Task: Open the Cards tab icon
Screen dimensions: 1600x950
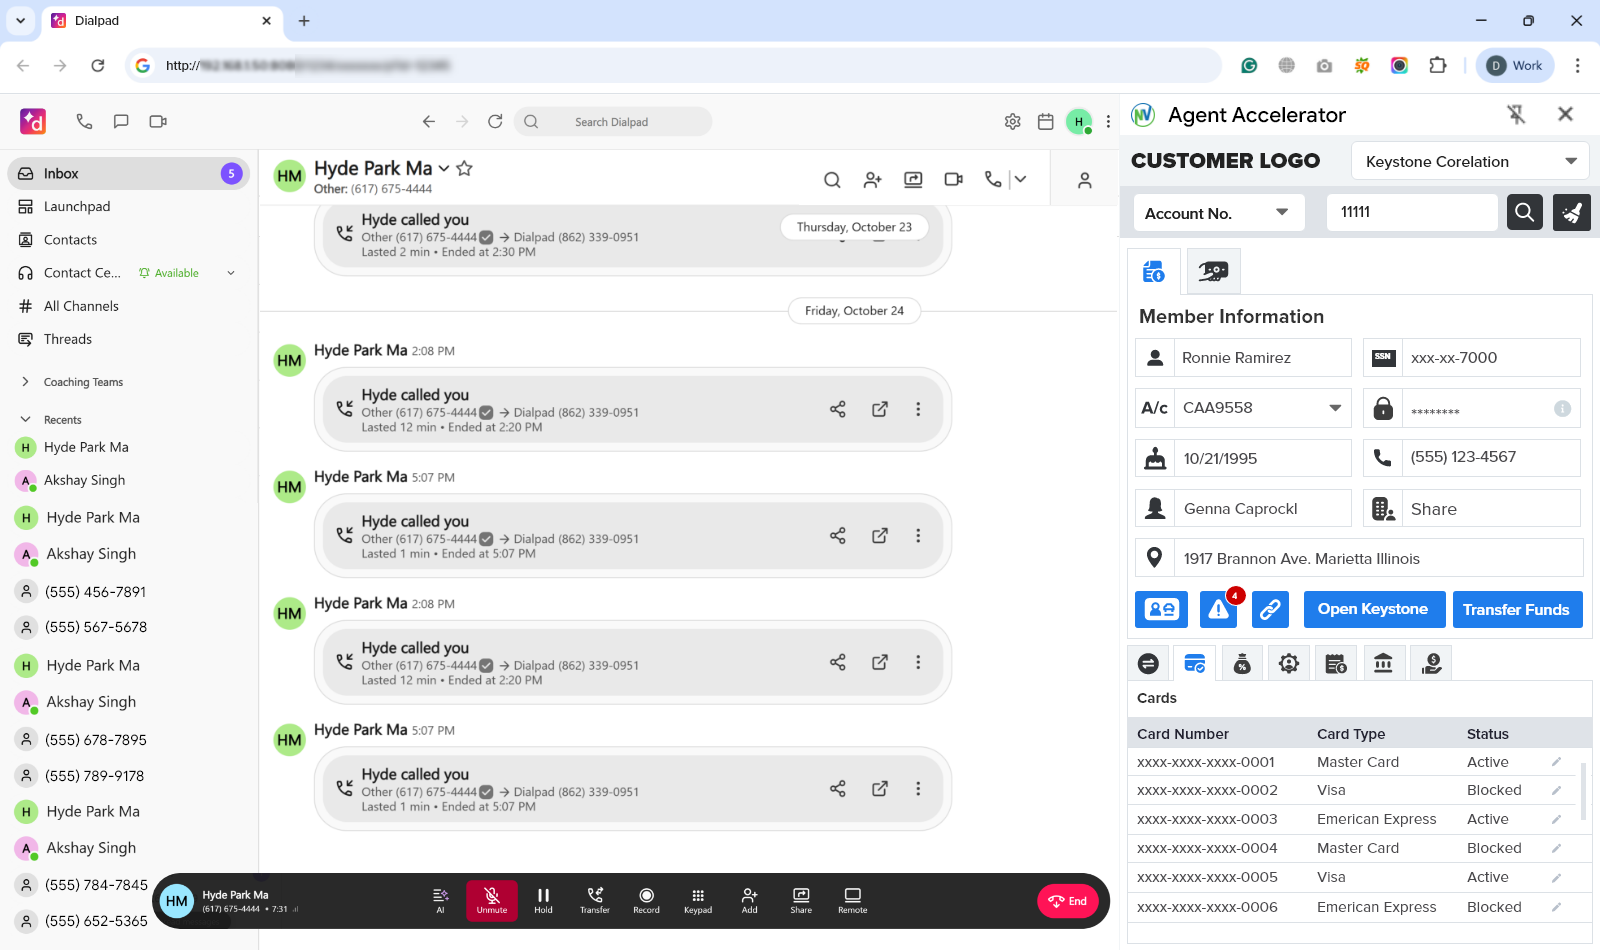Action: (1195, 663)
